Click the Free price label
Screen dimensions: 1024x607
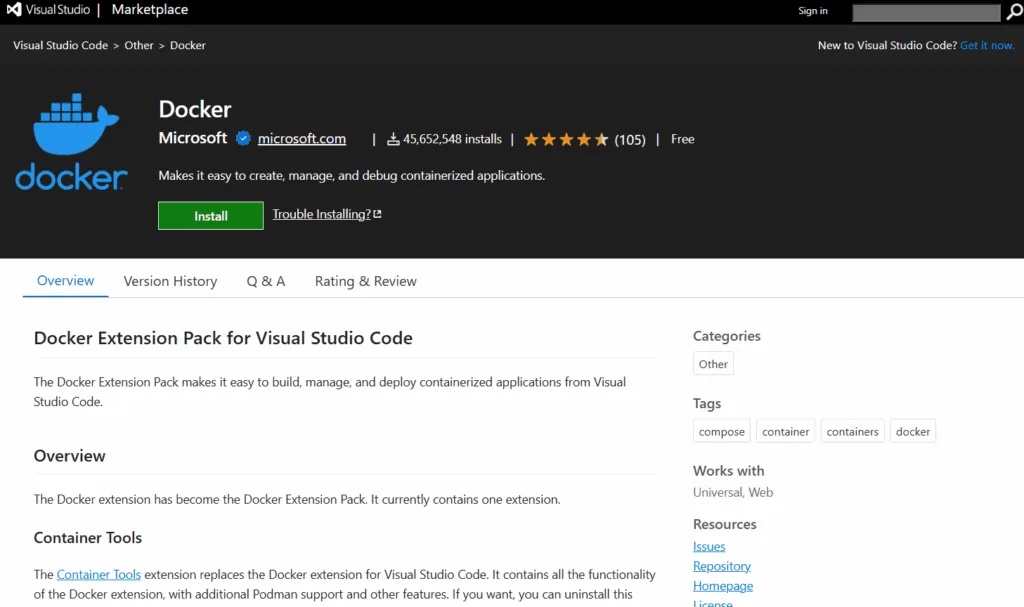(682, 139)
